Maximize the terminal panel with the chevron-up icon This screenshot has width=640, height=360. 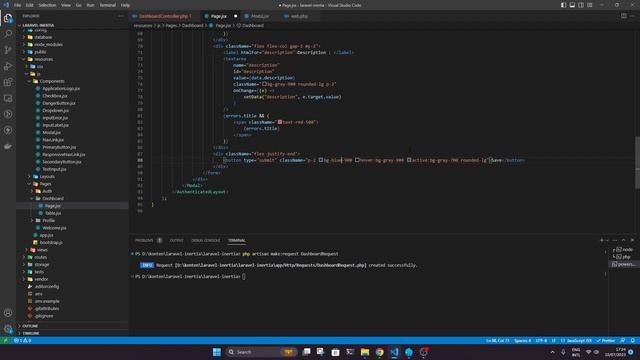click(623, 240)
